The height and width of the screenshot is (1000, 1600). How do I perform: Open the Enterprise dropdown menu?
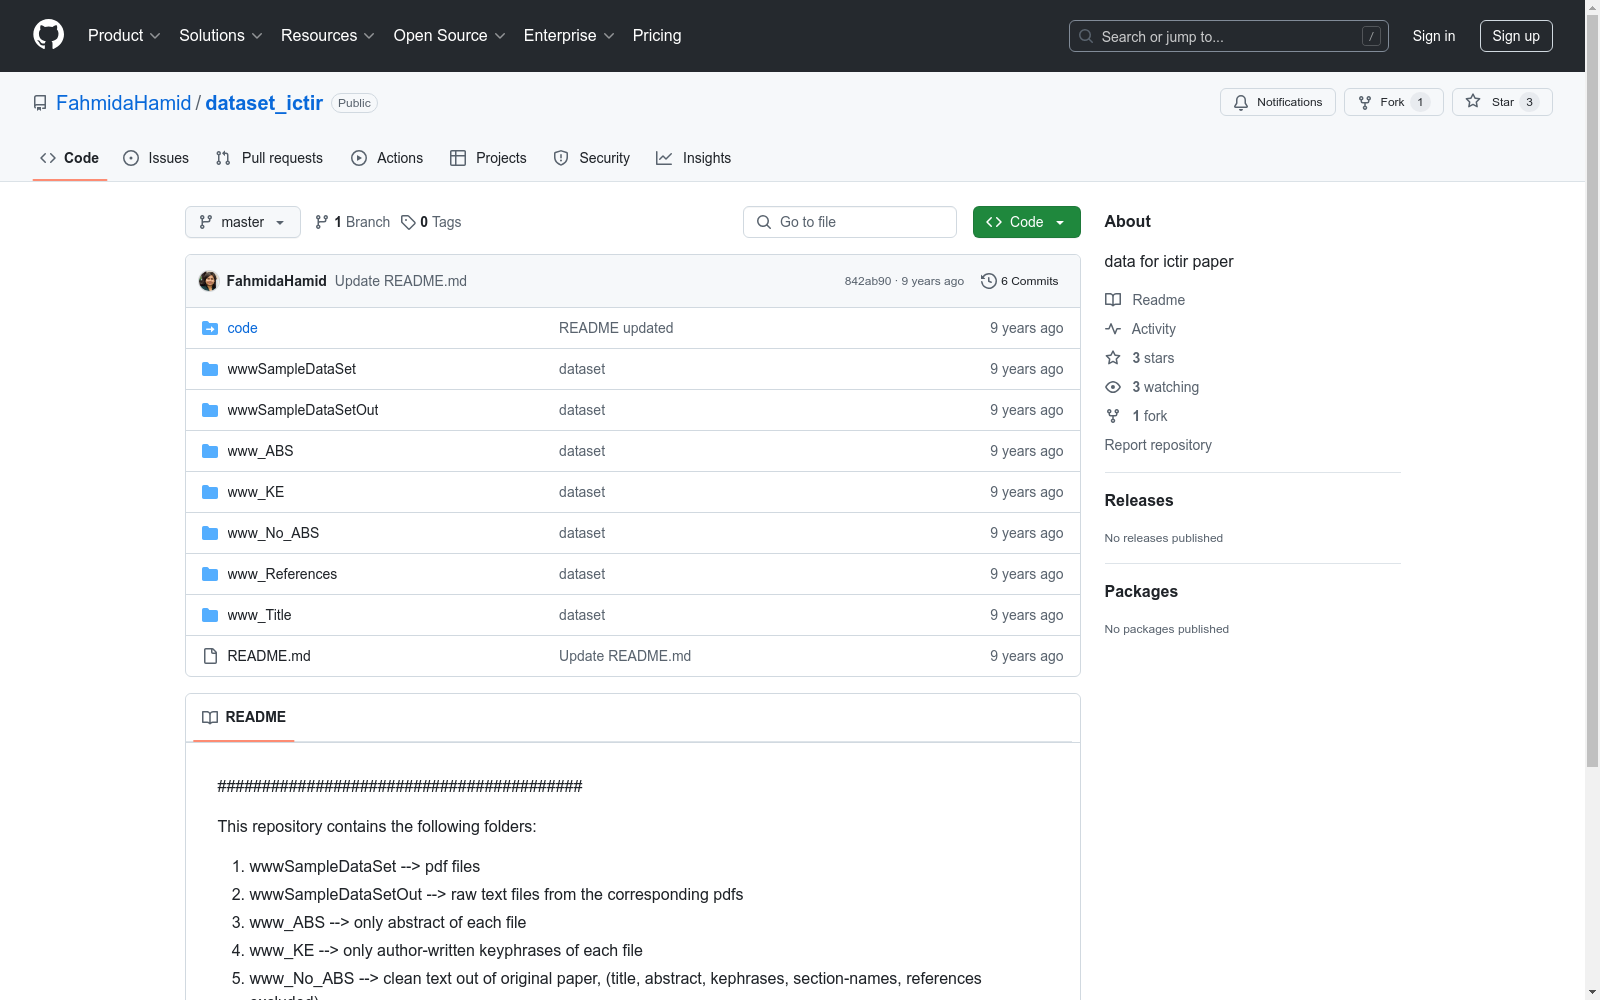click(x=569, y=35)
